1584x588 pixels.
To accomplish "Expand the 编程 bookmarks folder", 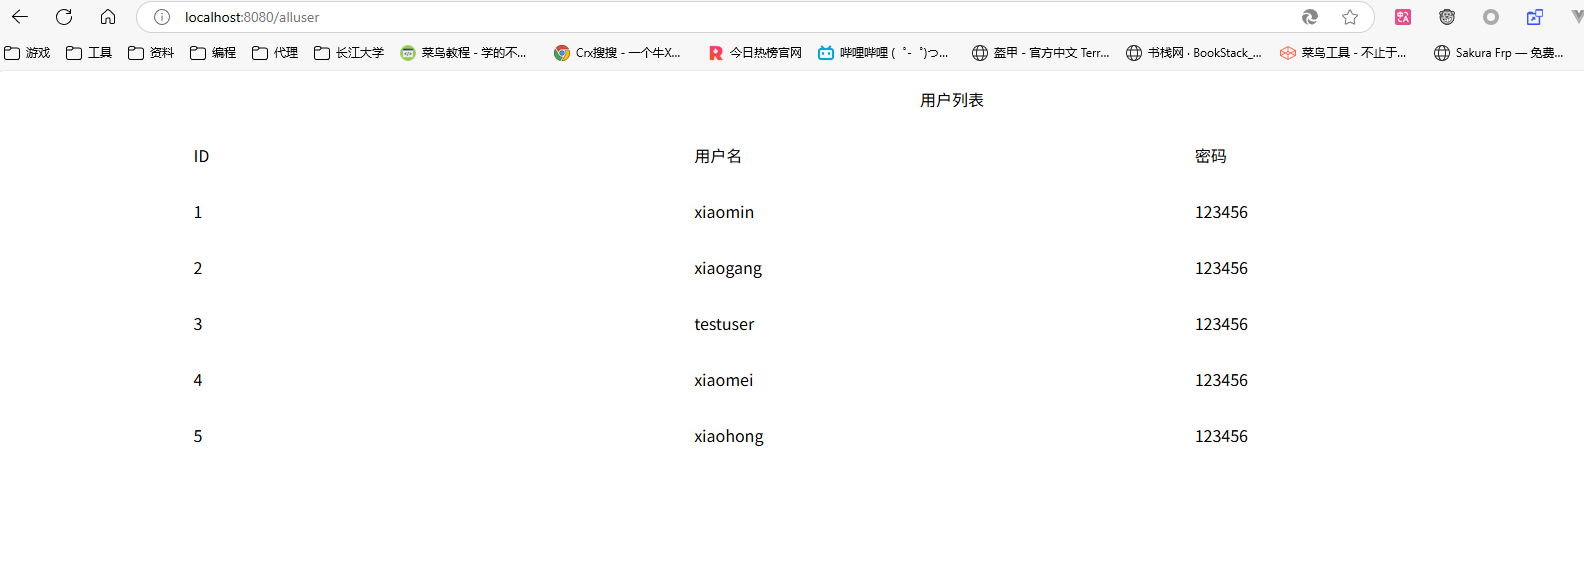I will 214,53.
